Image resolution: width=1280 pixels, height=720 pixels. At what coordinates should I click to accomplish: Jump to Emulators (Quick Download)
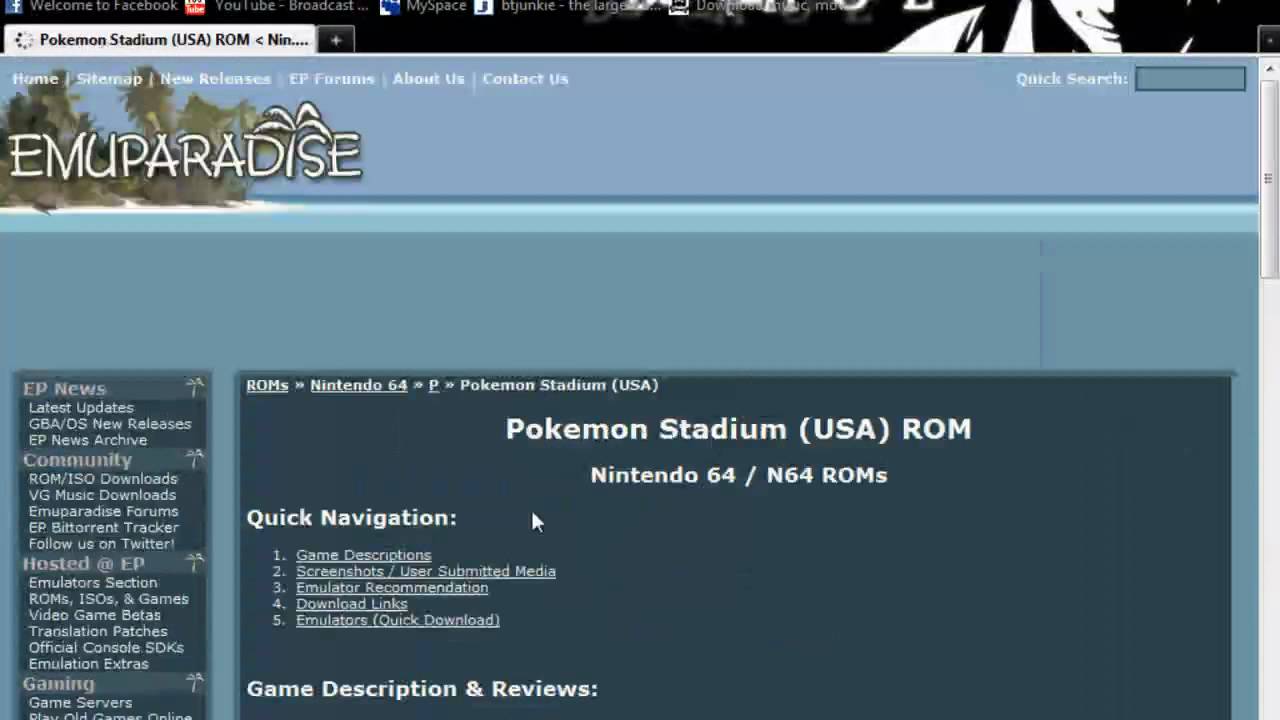[398, 620]
